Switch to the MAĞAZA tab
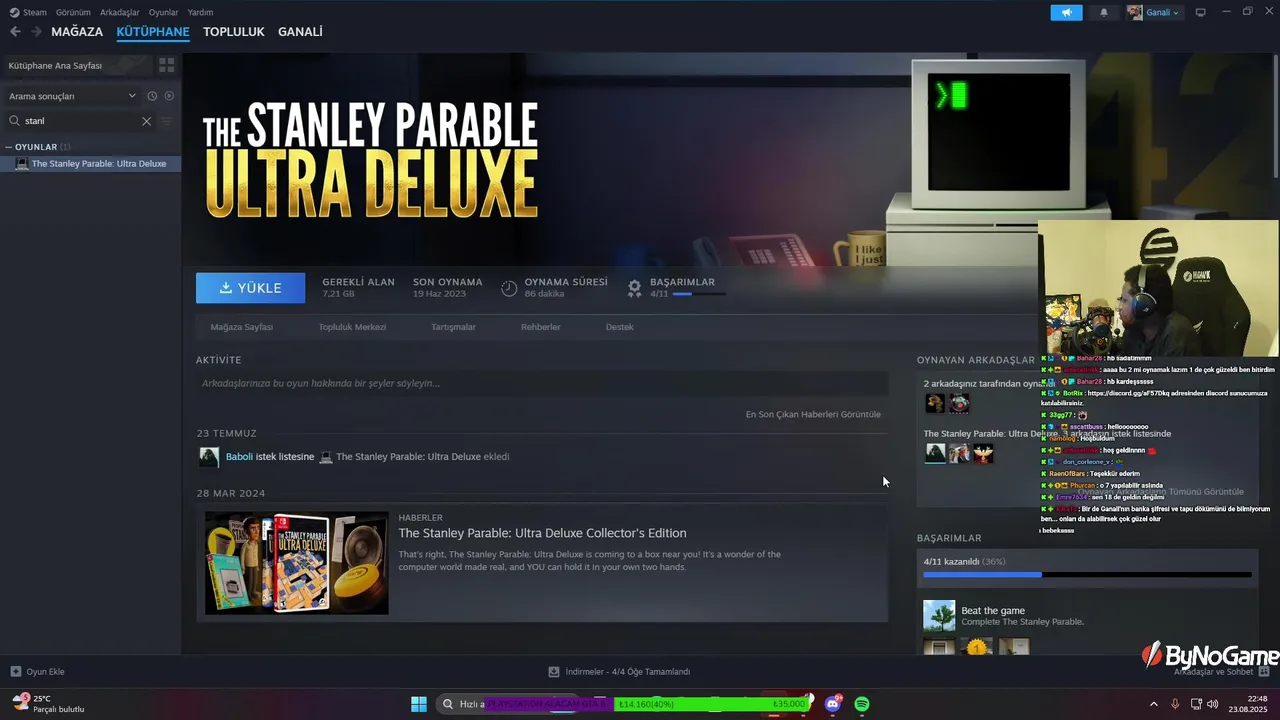1280x720 pixels. 77,32
